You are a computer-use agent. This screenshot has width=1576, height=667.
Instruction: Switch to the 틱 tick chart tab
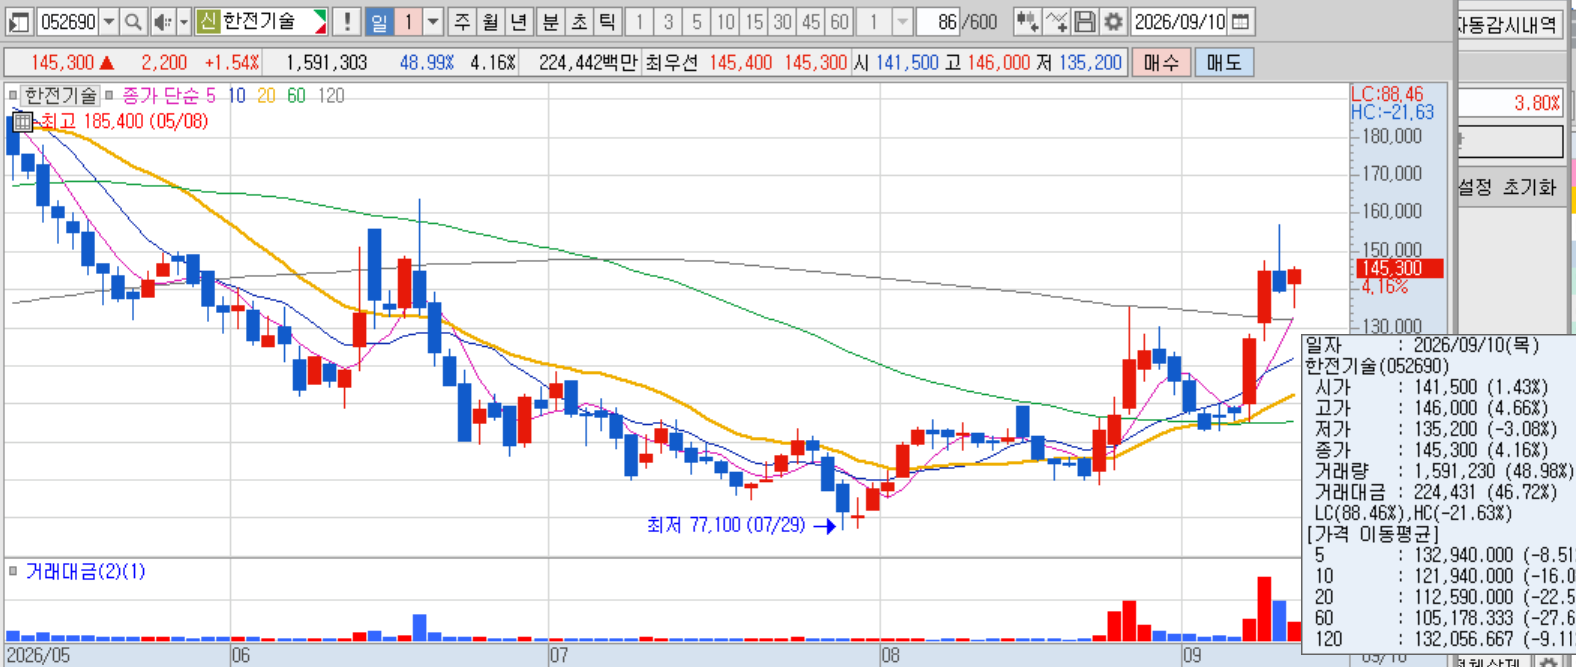(x=607, y=21)
